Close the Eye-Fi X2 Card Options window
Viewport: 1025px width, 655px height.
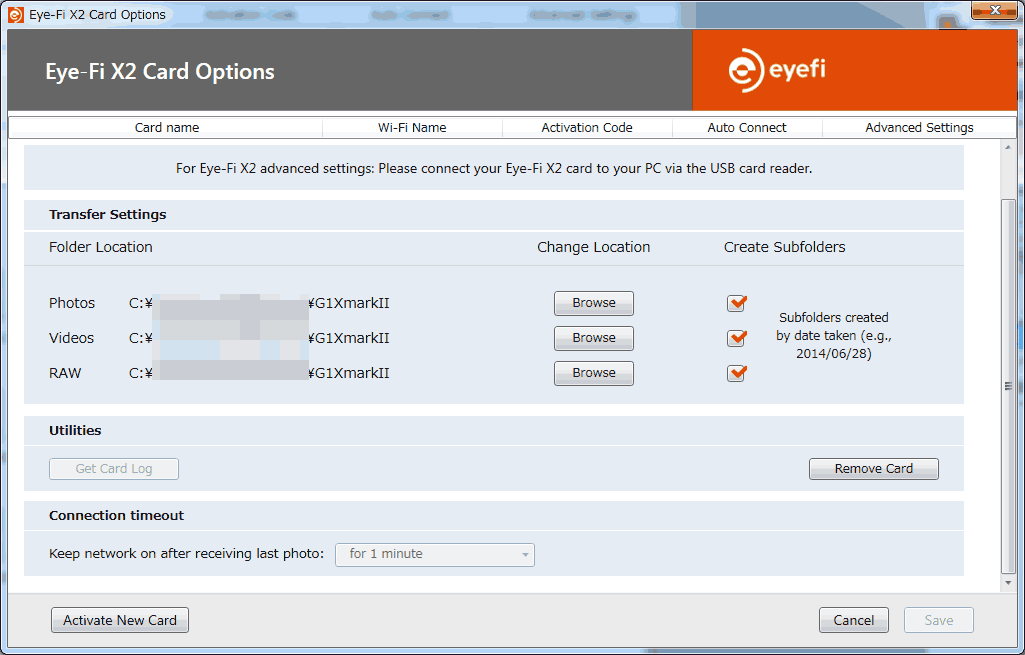point(994,10)
